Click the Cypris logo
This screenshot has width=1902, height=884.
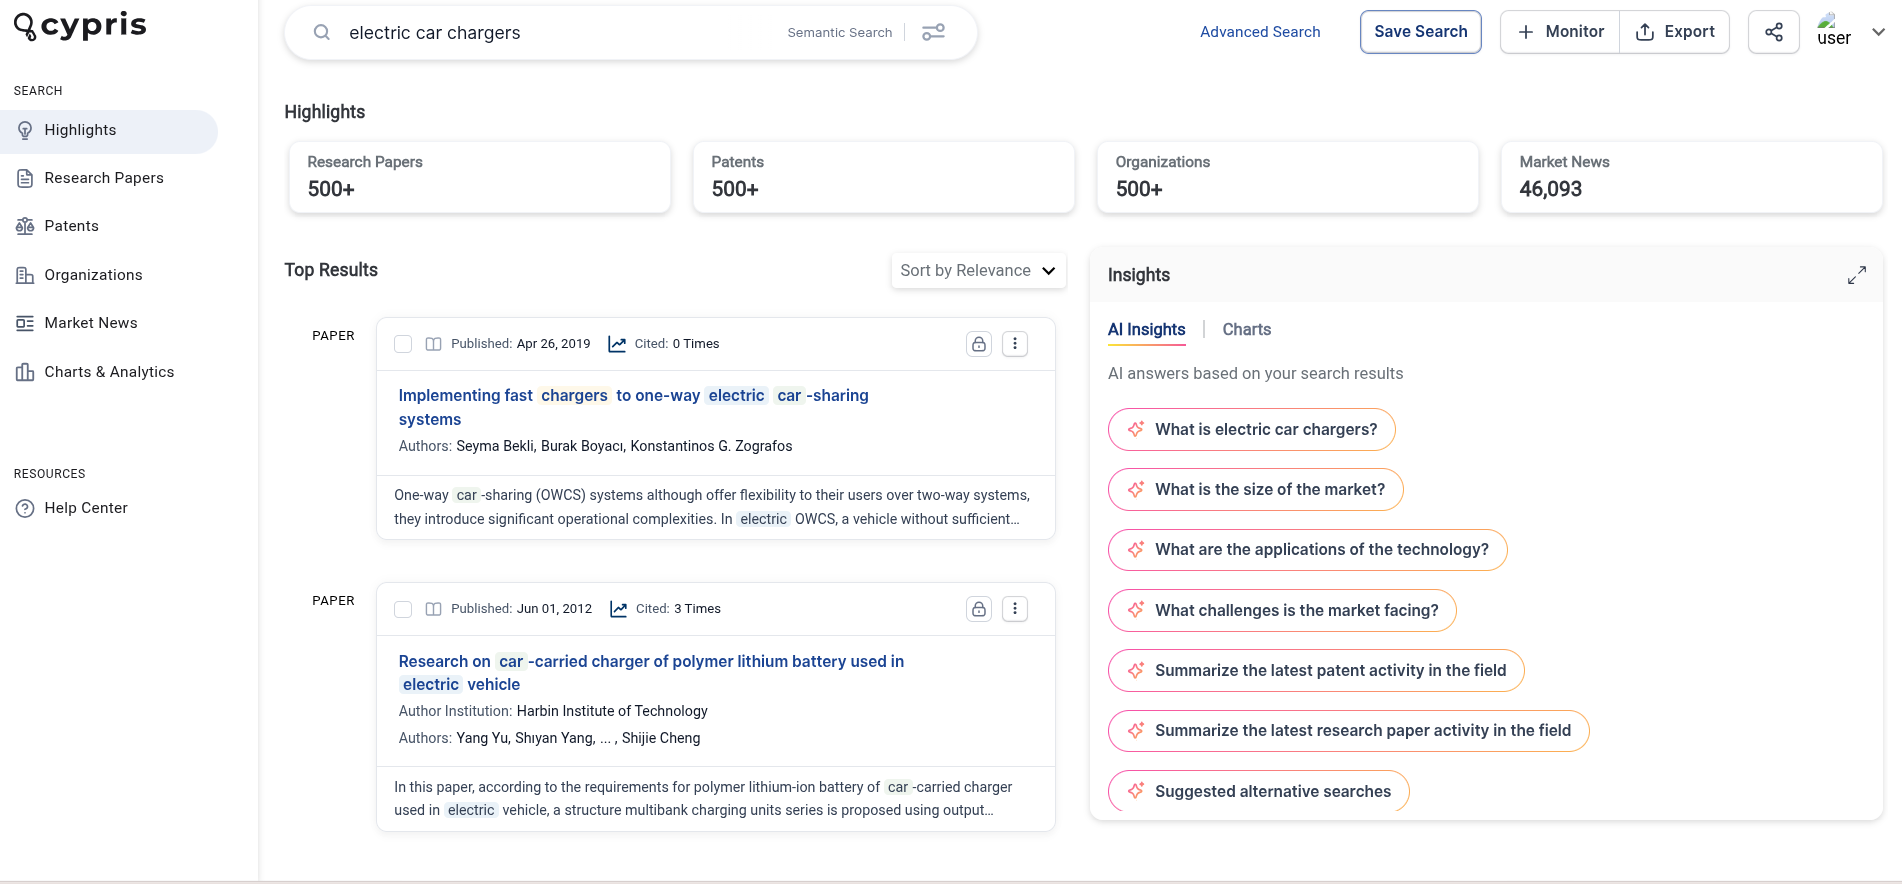tap(80, 26)
